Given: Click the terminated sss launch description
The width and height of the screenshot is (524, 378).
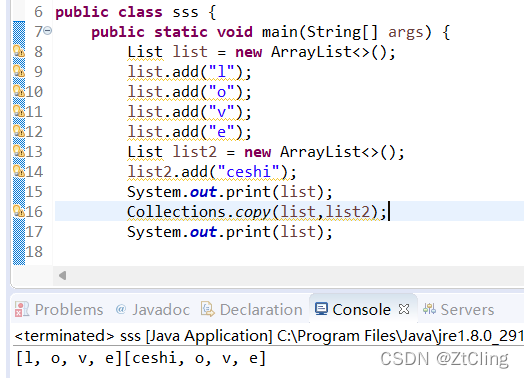Looking at the screenshot, I should (269, 336).
